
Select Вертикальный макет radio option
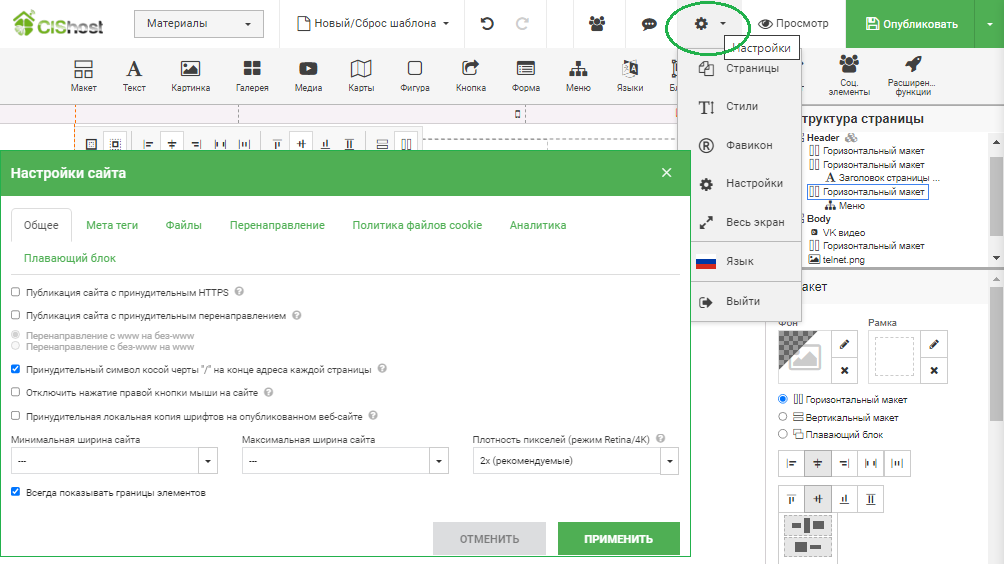click(783, 417)
